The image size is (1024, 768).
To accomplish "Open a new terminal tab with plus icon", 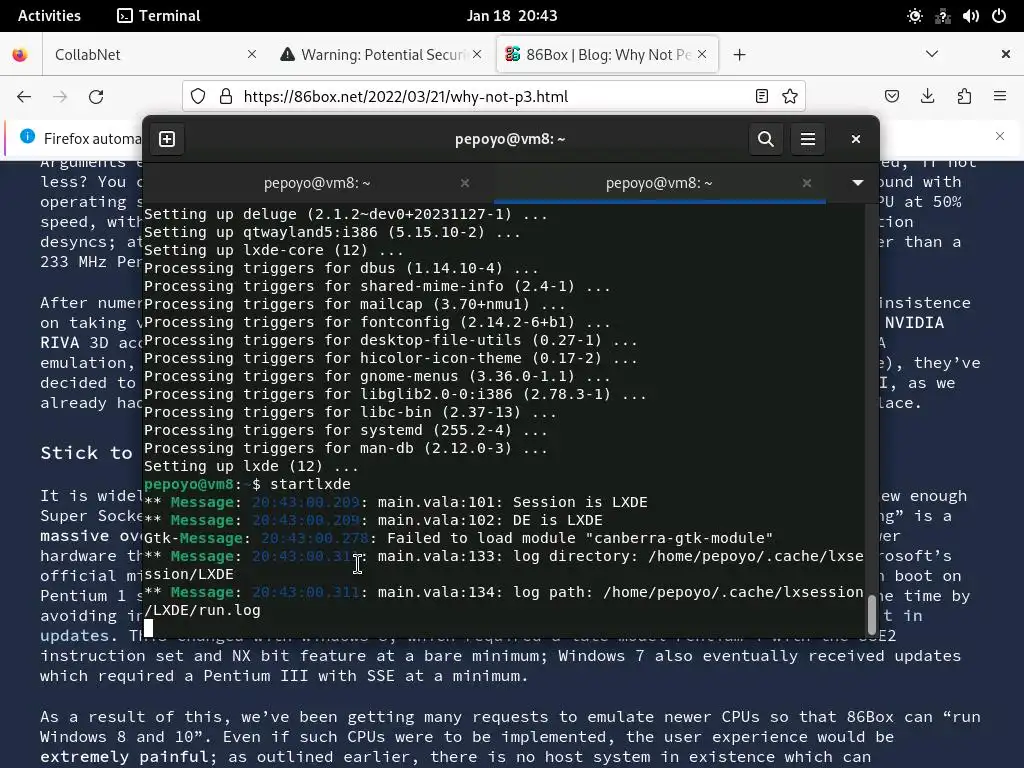I will click(x=167, y=139).
